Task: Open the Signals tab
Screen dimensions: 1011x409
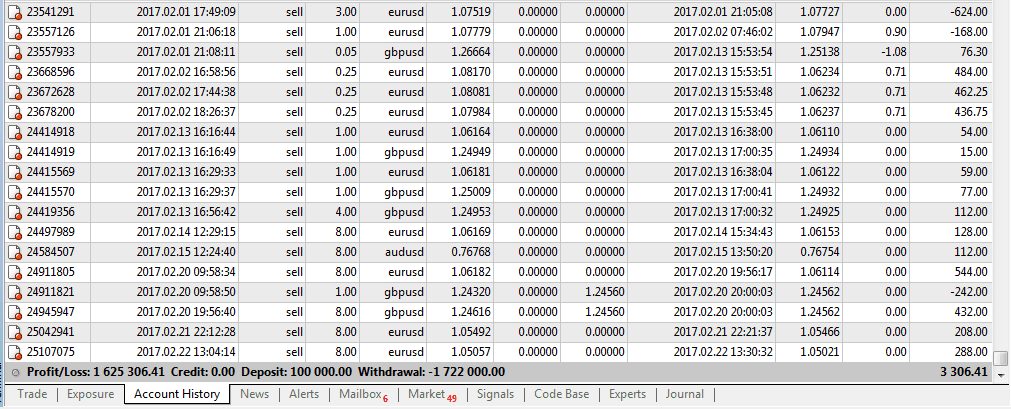Action: click(496, 394)
